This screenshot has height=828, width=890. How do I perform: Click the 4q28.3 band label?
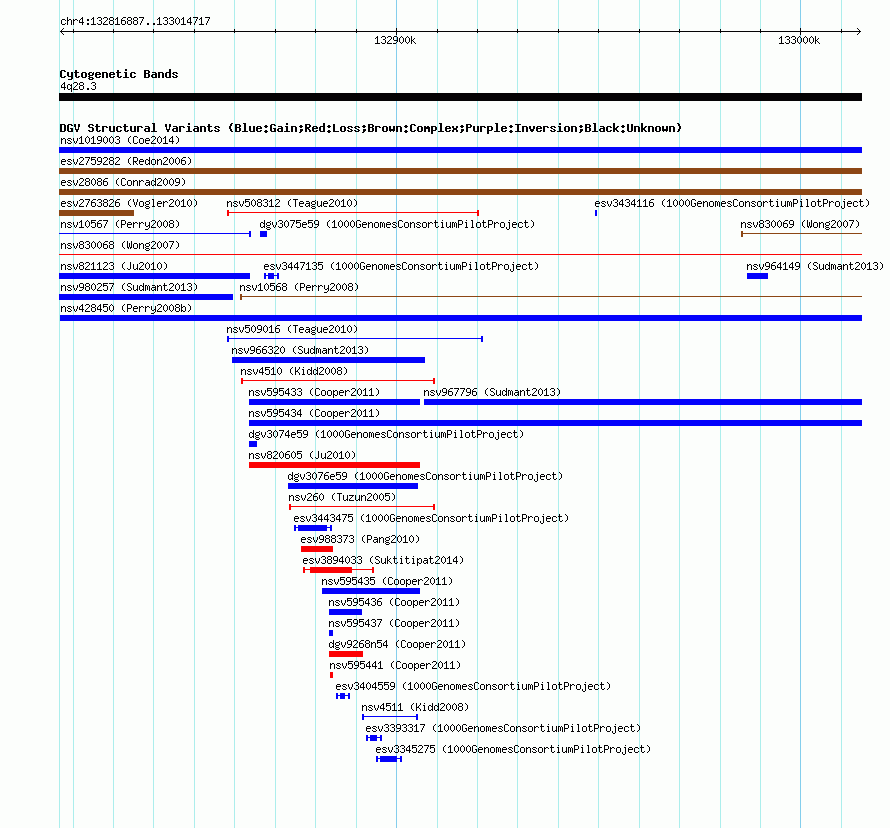[x=78, y=86]
